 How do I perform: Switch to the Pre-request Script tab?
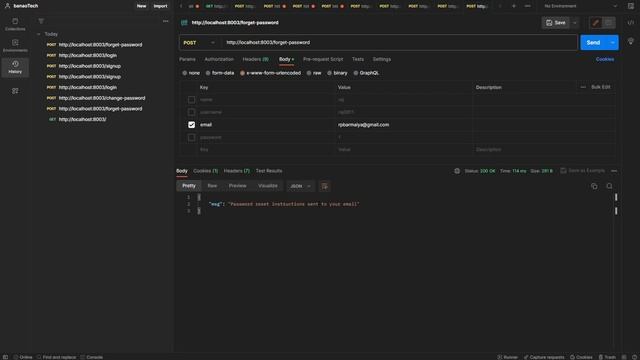pos(323,59)
